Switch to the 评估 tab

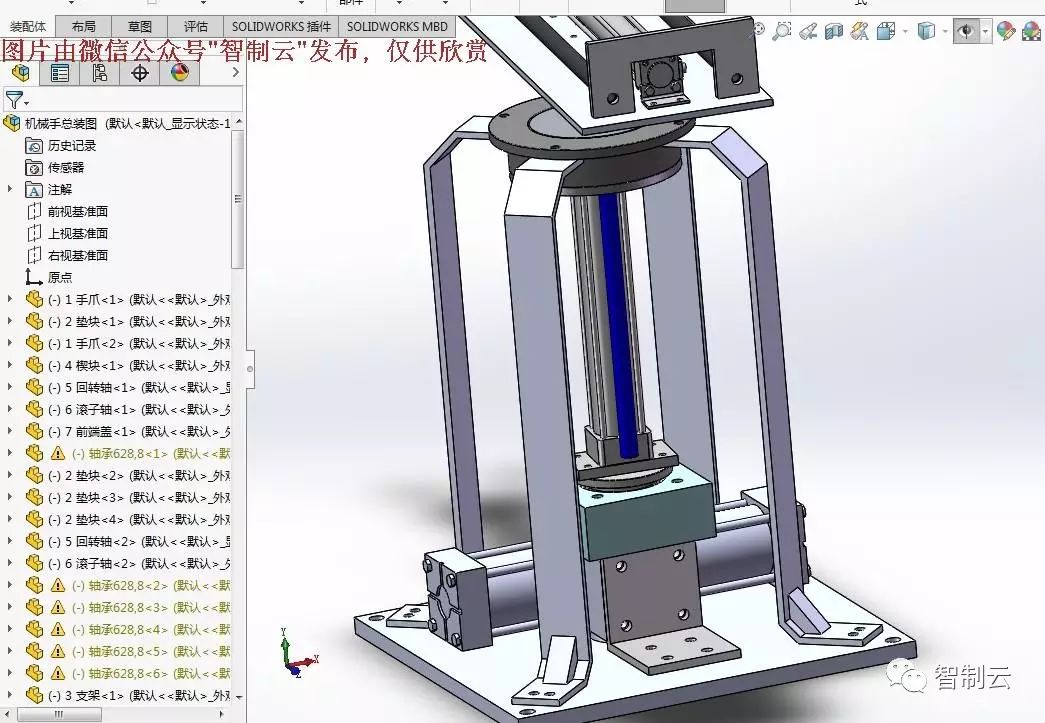click(196, 27)
